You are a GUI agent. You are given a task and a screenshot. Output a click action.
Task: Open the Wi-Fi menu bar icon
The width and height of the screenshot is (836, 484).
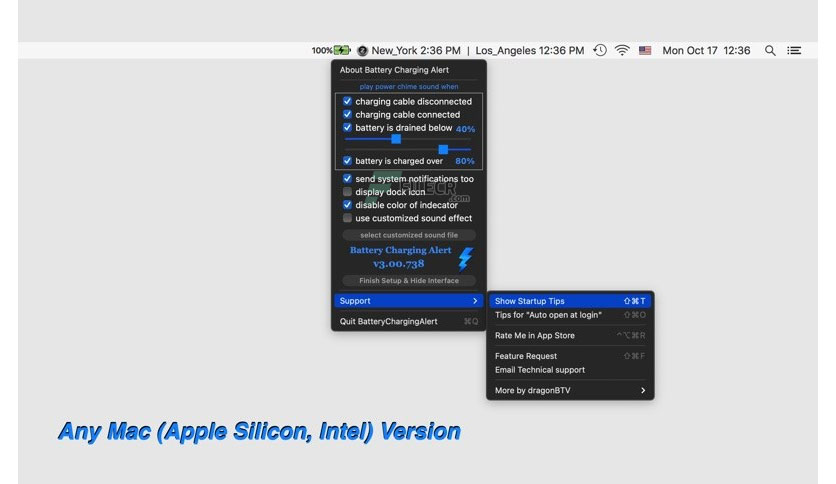(622, 50)
